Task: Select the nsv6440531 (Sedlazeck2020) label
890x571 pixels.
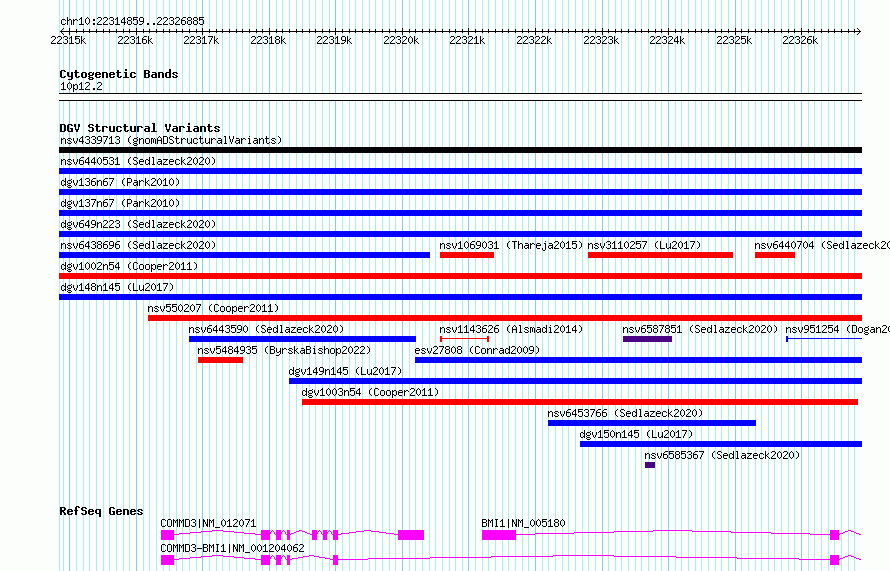Action: (x=138, y=161)
